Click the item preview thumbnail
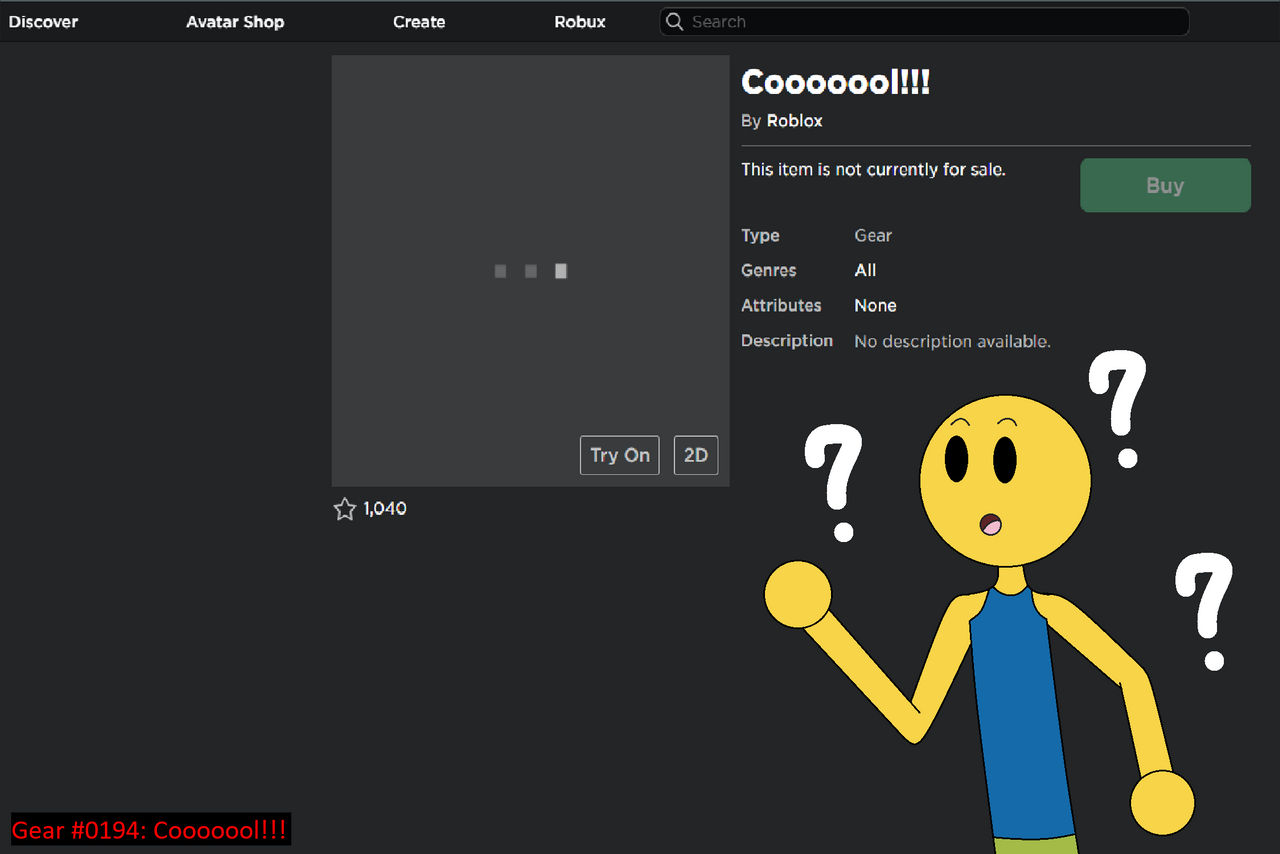The width and height of the screenshot is (1280, 854). point(531,271)
